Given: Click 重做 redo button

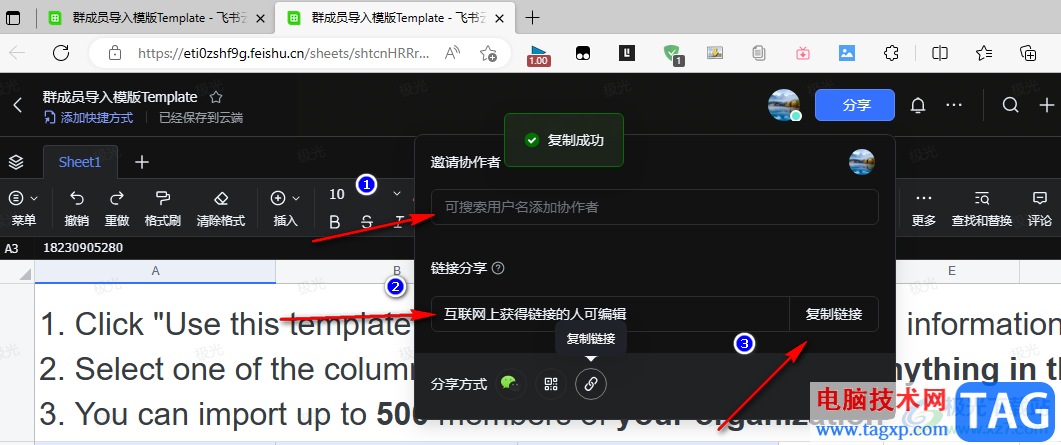Looking at the screenshot, I should (117, 208).
